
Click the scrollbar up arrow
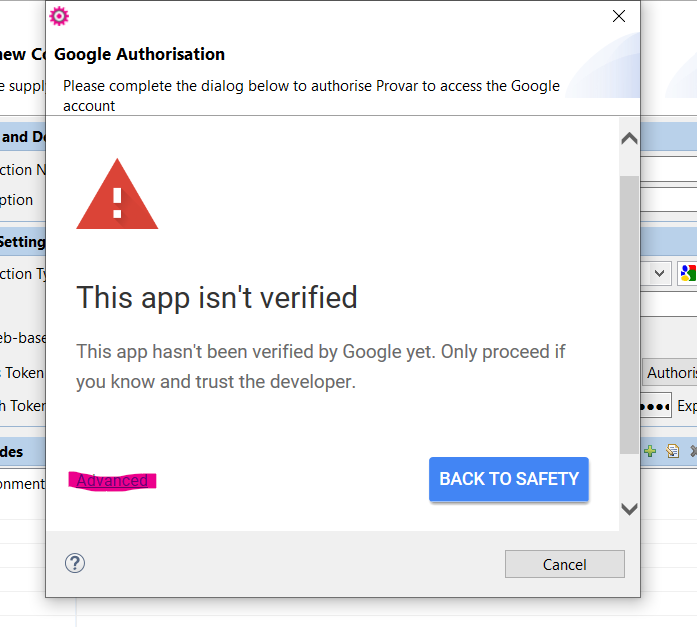(629, 139)
